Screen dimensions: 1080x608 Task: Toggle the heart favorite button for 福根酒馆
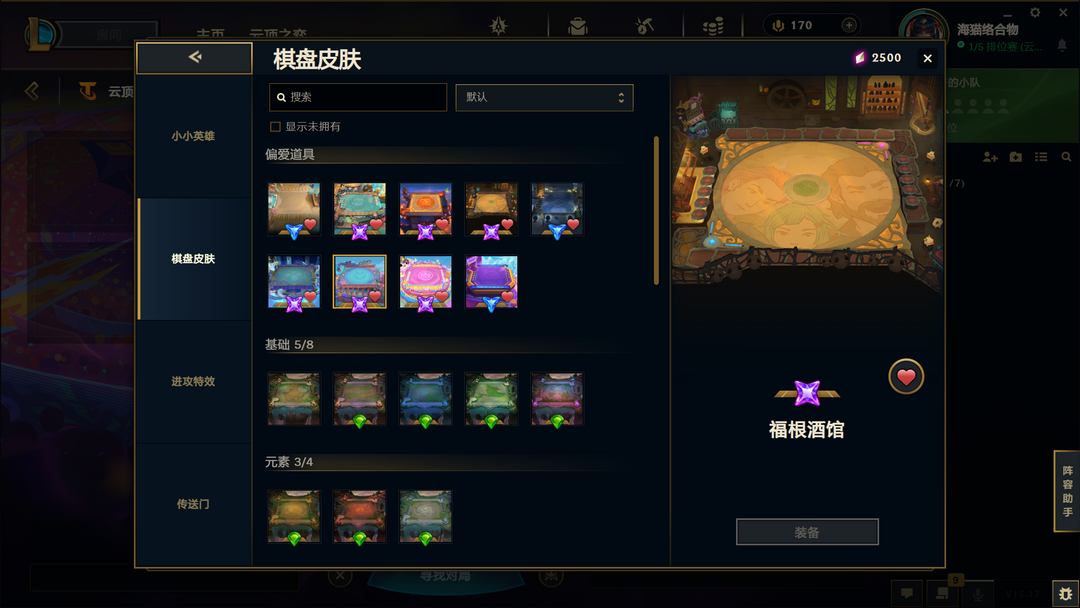coord(906,377)
